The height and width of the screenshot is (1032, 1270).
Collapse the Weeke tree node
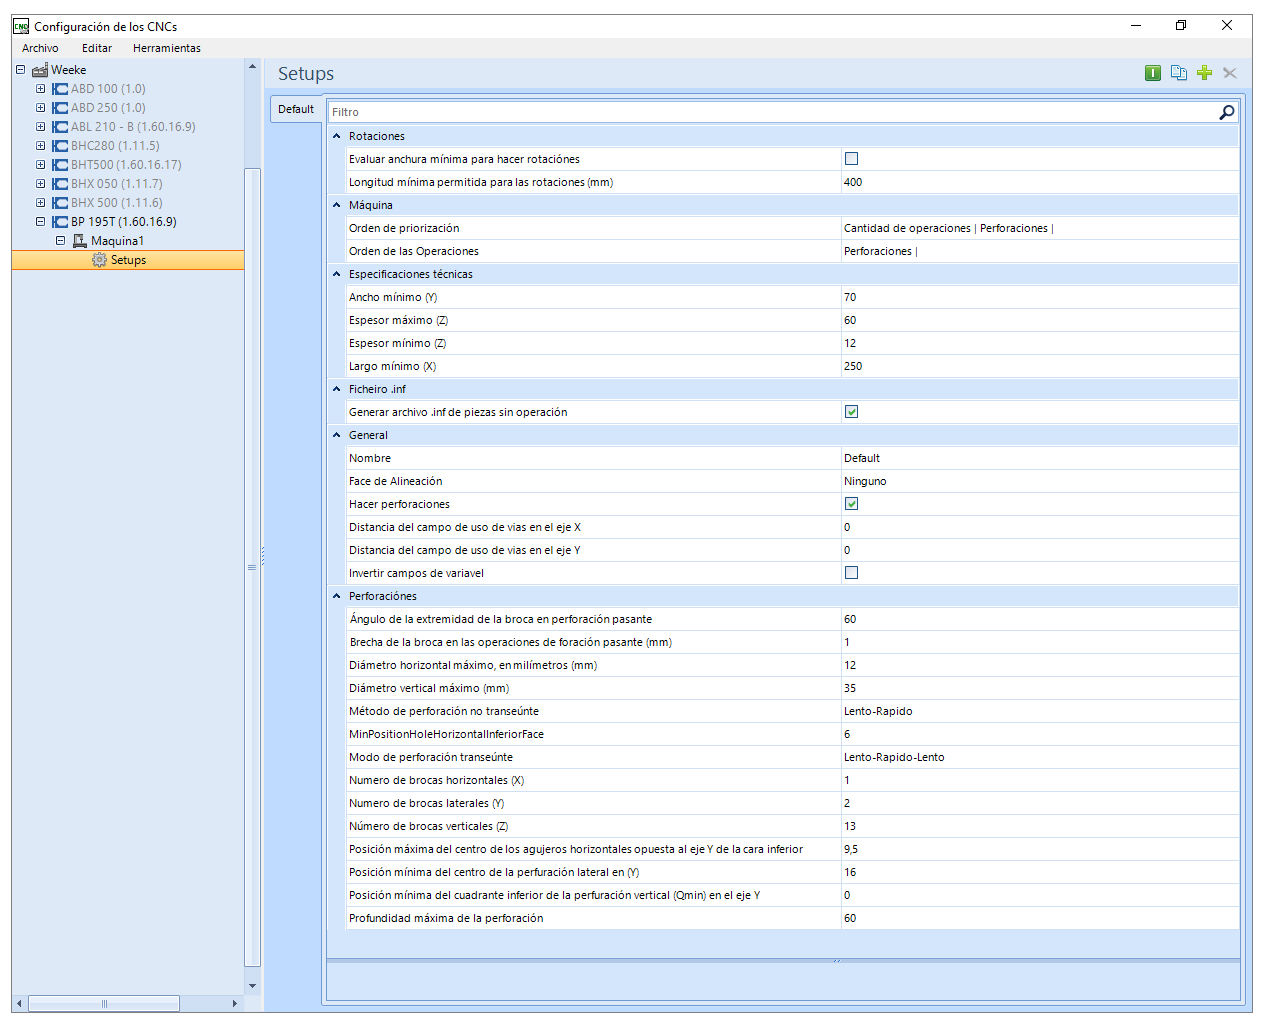tap(20, 70)
